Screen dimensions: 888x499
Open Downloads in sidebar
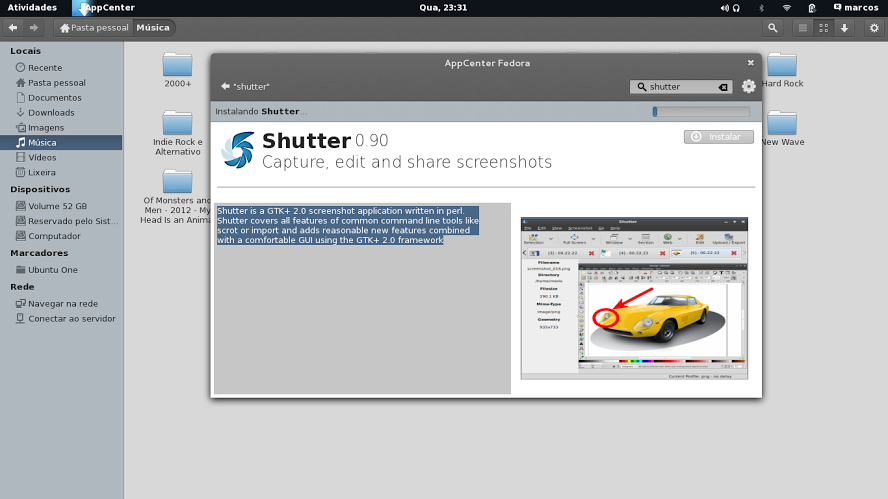tap(61, 113)
